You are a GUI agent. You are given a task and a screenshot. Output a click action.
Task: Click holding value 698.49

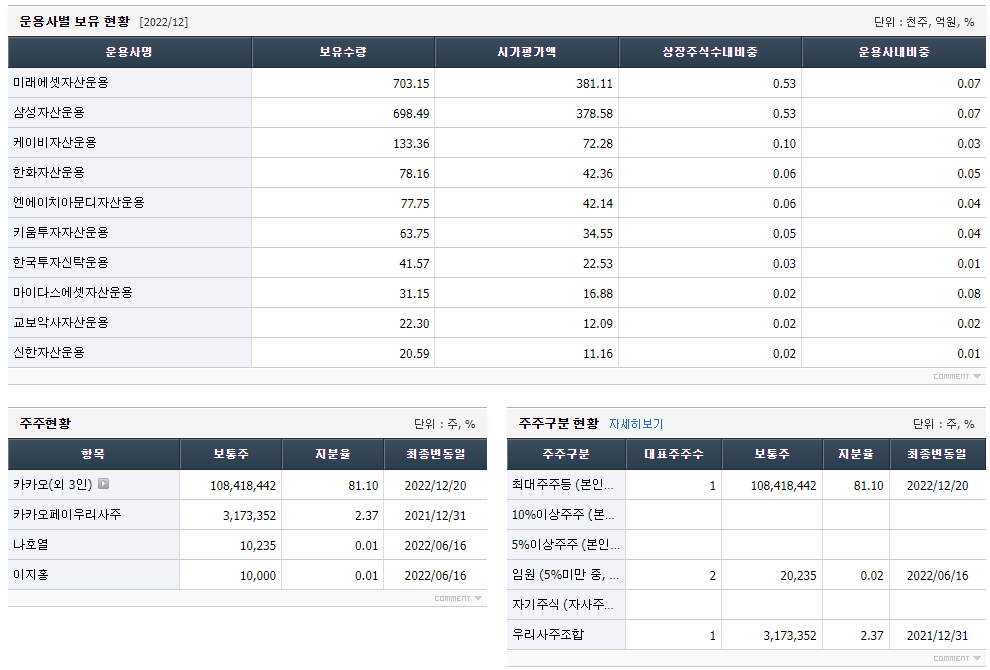(411, 114)
